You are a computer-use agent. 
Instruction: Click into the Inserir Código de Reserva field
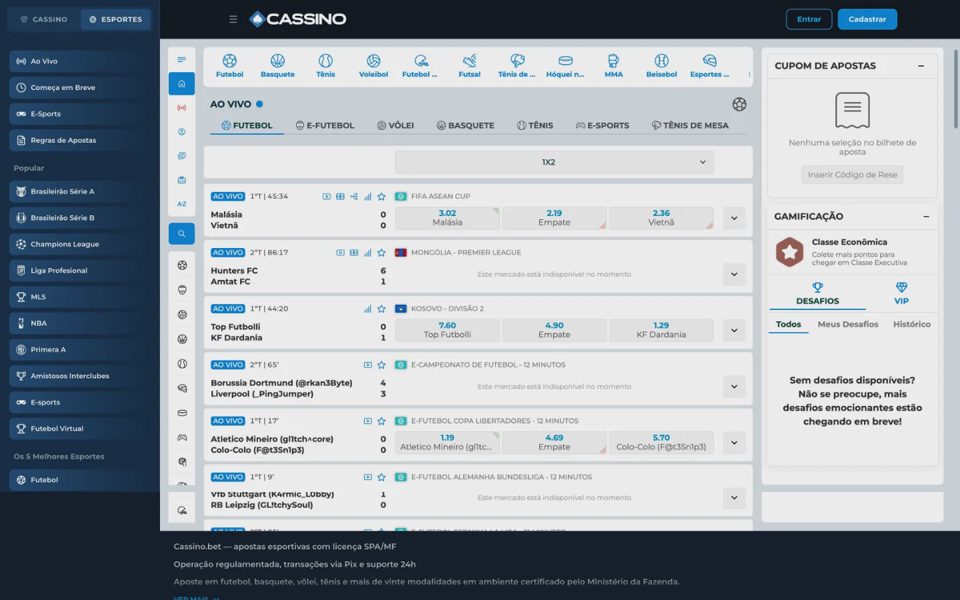coord(852,175)
